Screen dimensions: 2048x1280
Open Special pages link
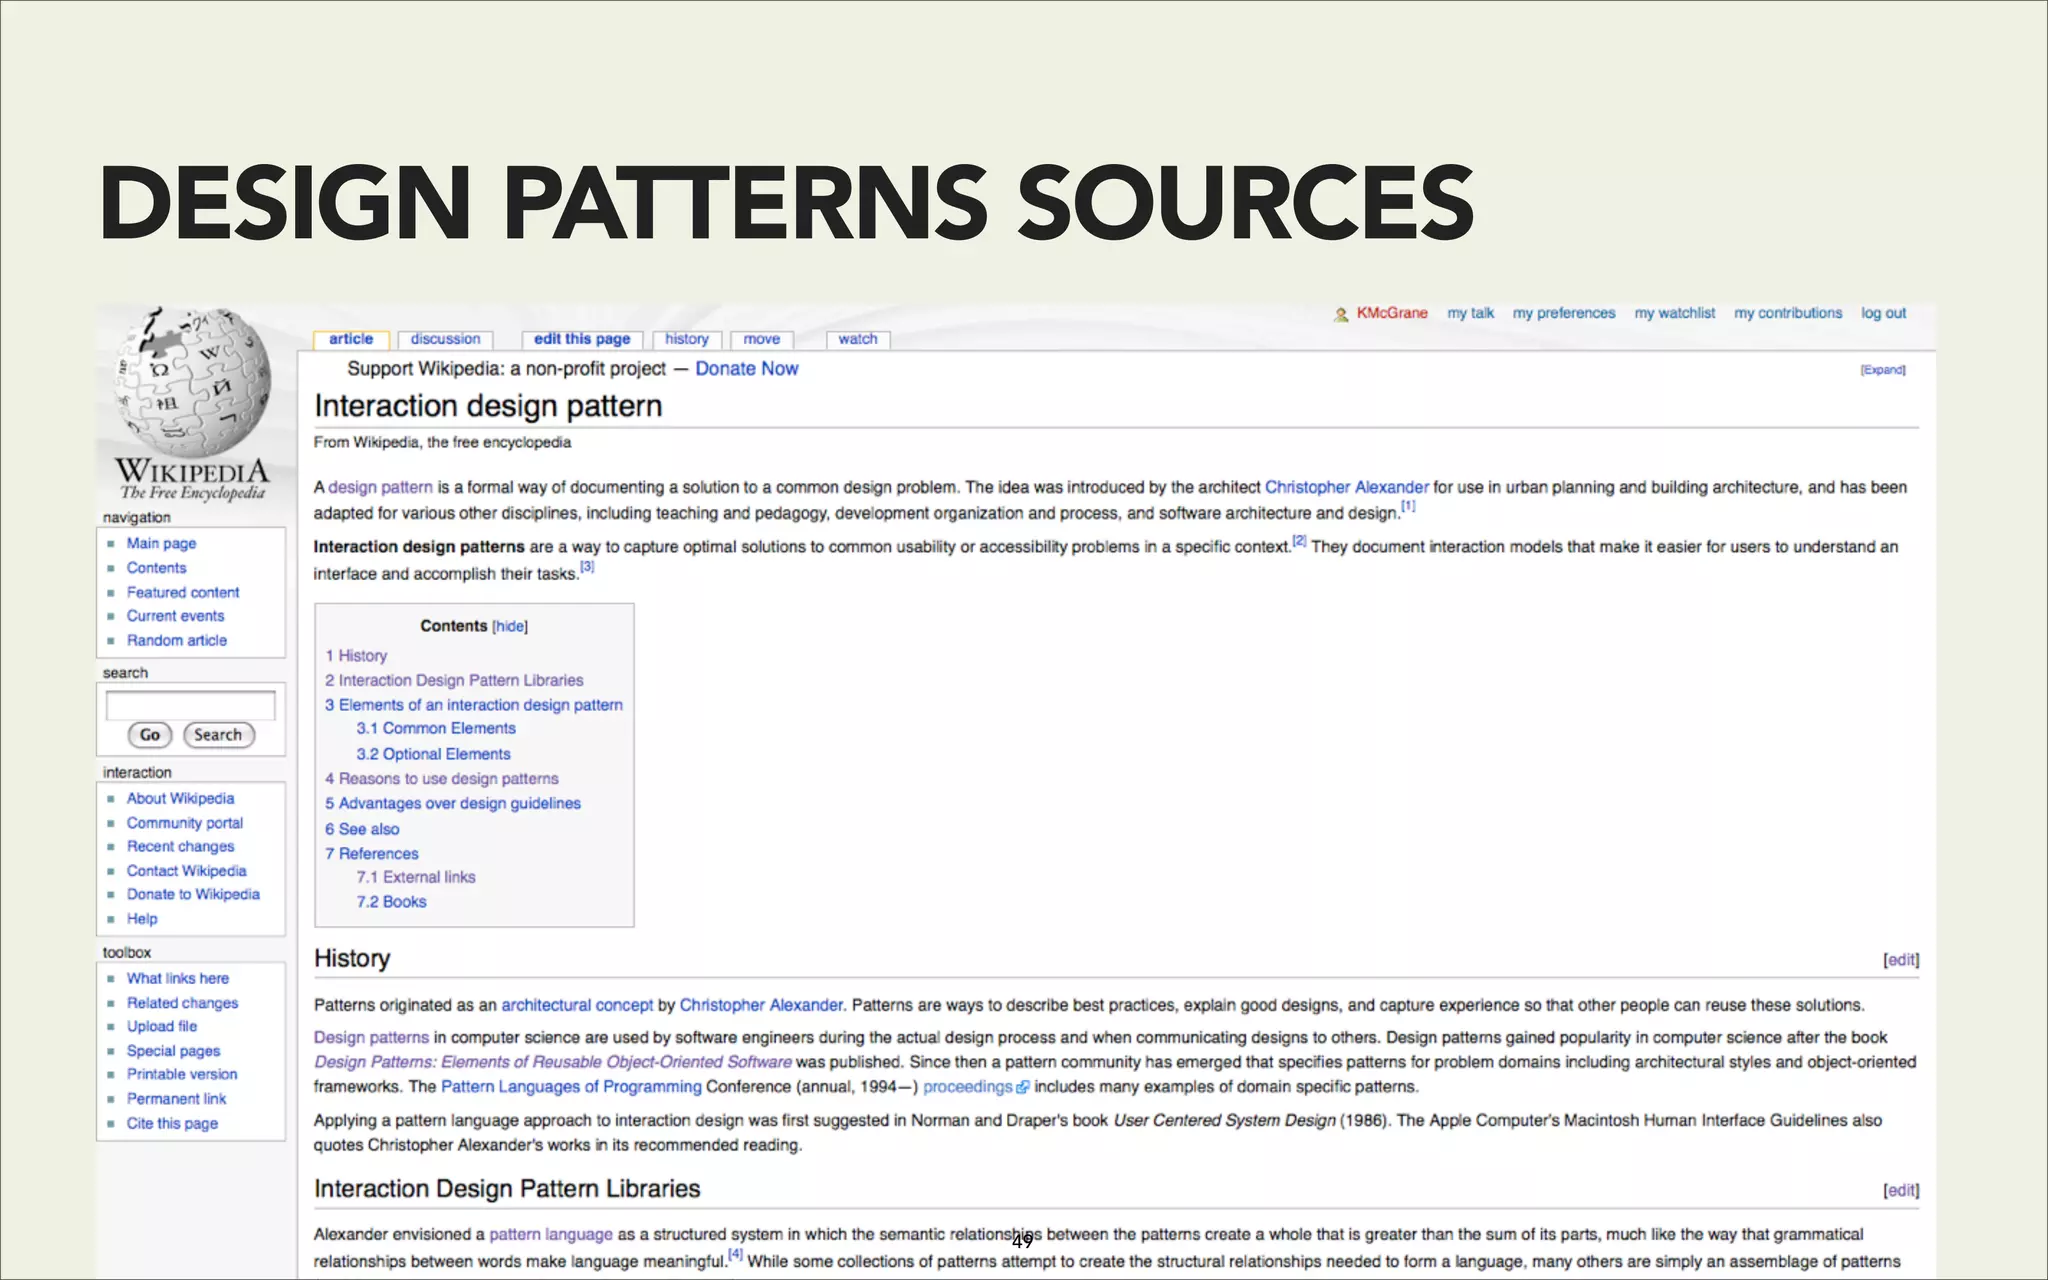173,1051
